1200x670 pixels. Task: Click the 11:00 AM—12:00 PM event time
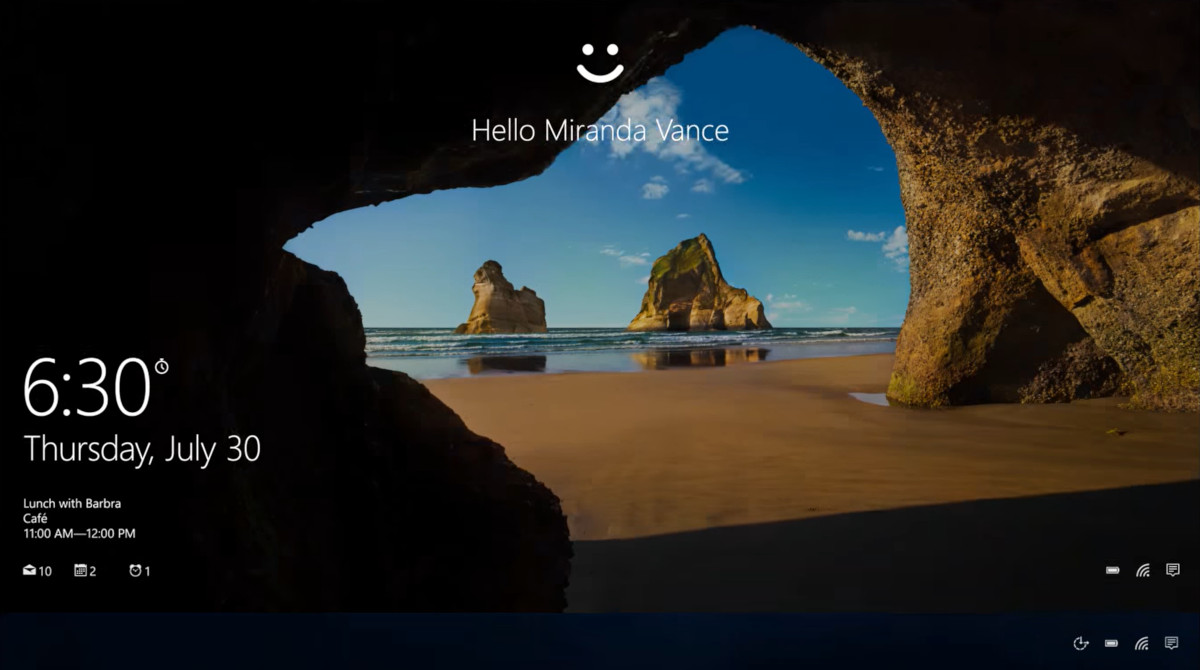click(x=79, y=534)
